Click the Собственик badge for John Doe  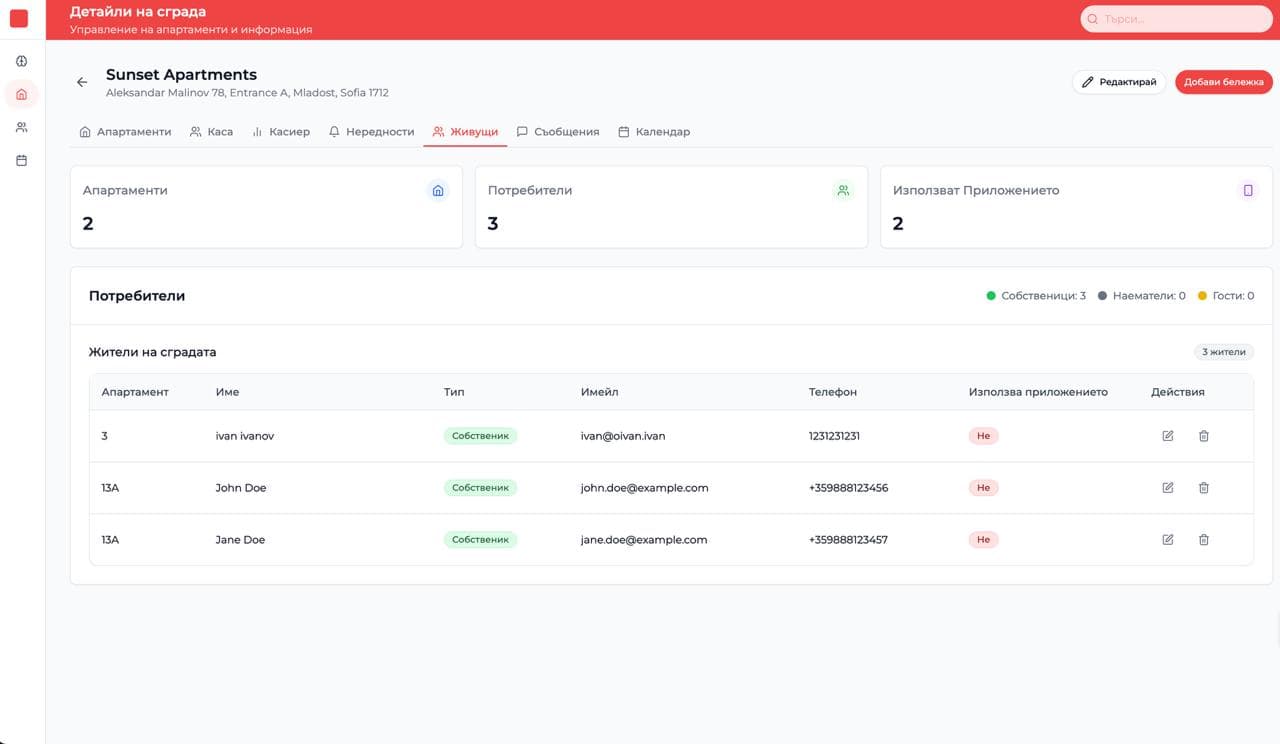[x=480, y=488]
